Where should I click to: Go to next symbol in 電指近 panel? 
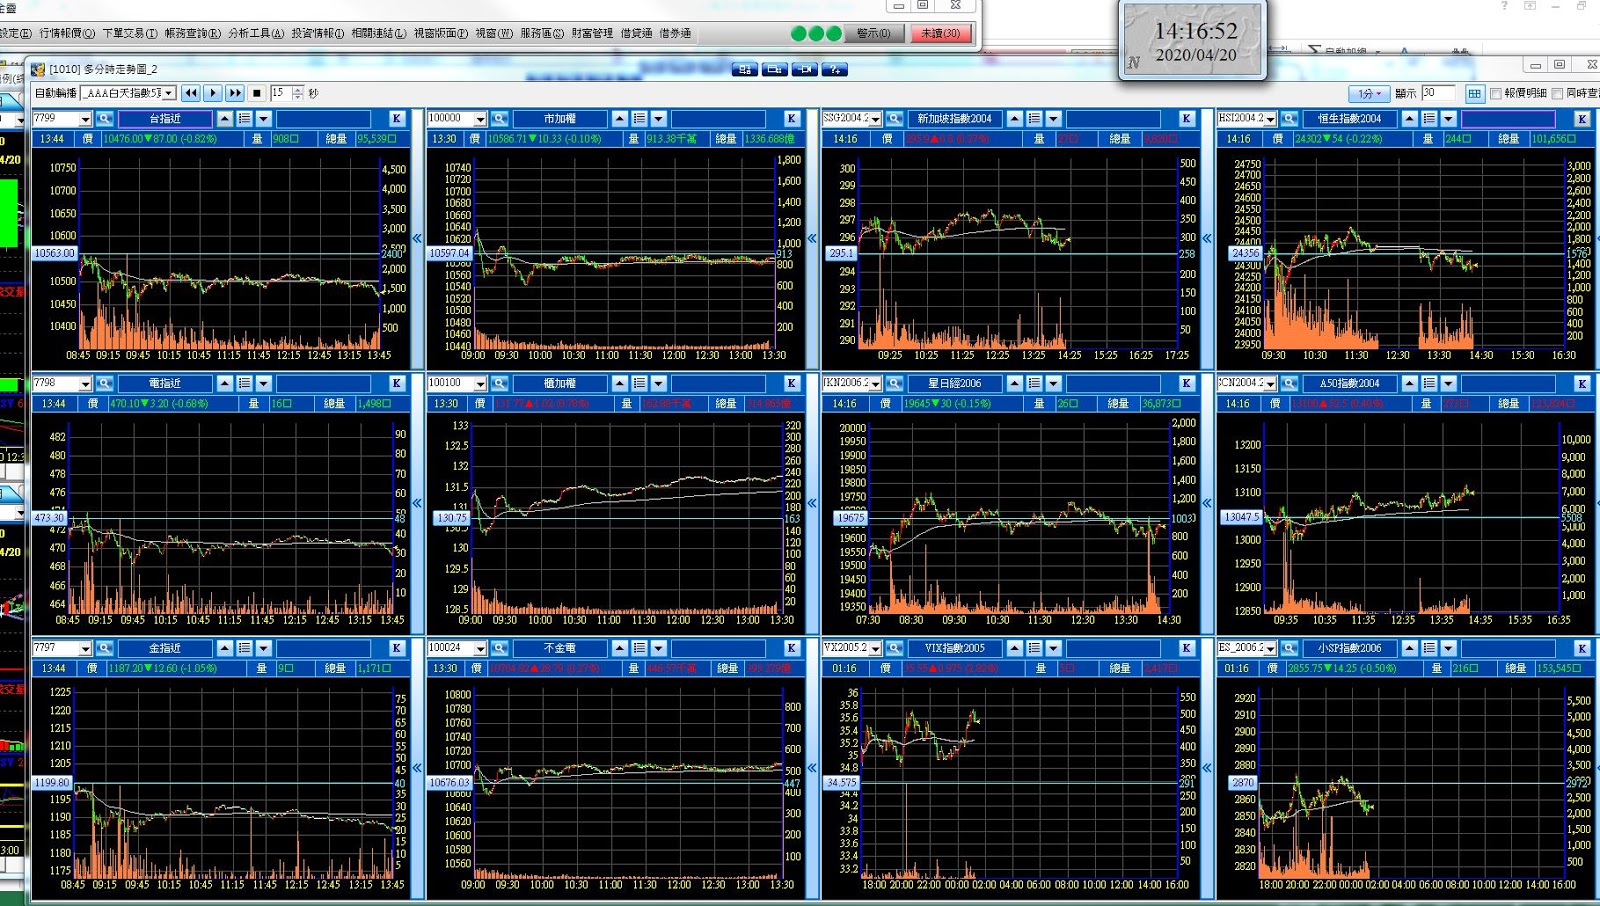click(264, 384)
